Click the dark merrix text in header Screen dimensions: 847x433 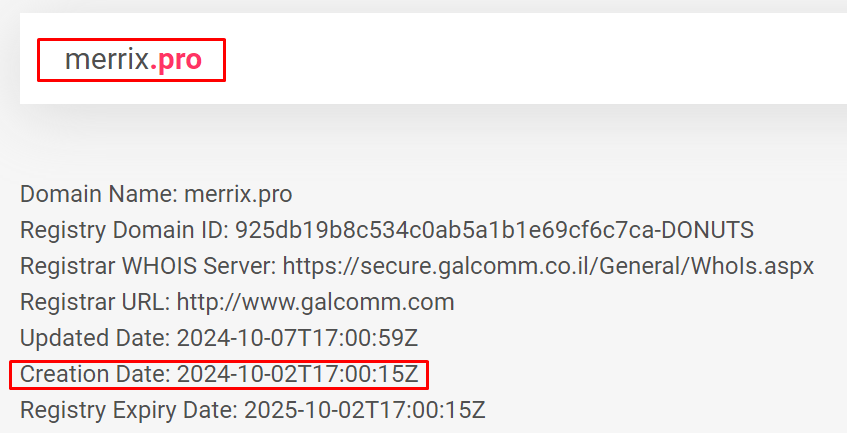tap(106, 60)
